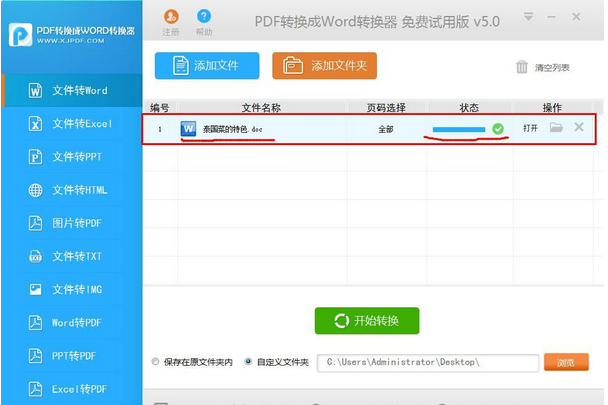Click the 注册 register icon
This screenshot has width=608, height=405.
[171, 16]
